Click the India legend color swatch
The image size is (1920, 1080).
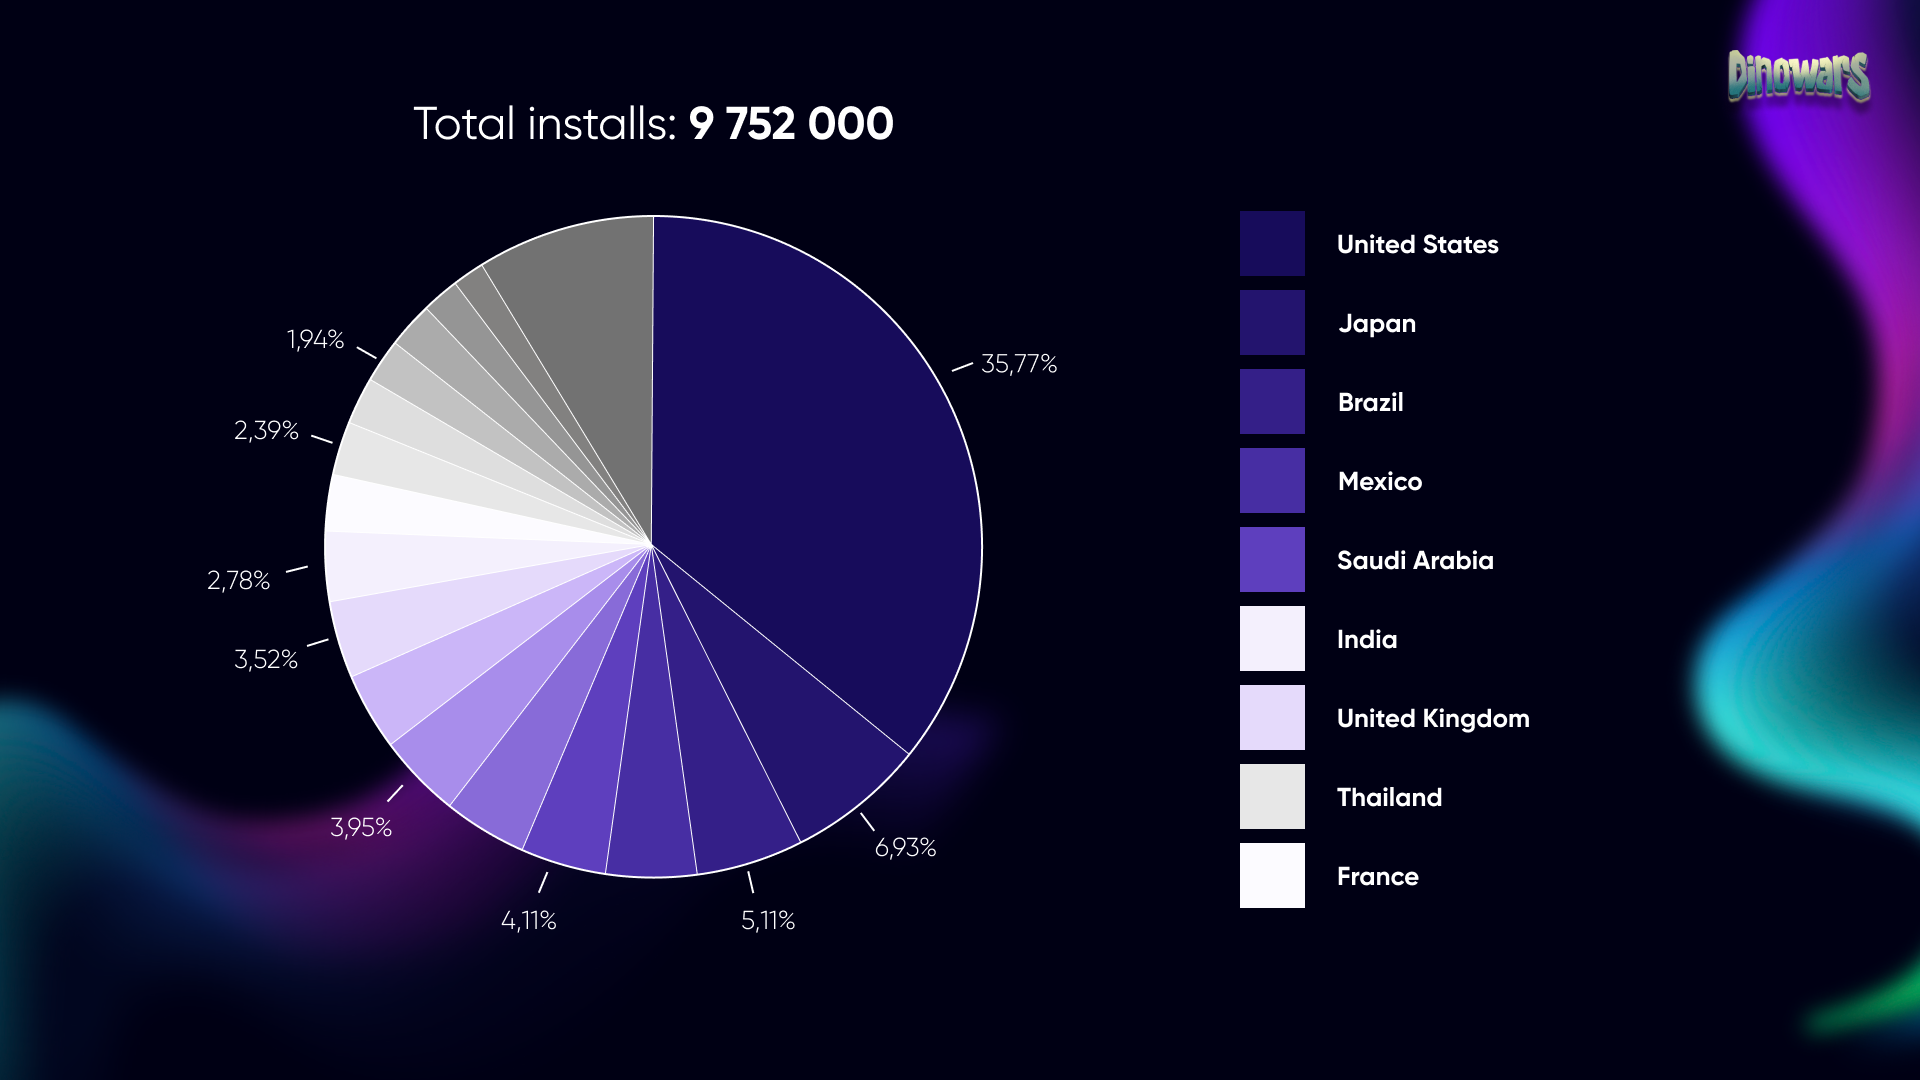[x=1272, y=638]
